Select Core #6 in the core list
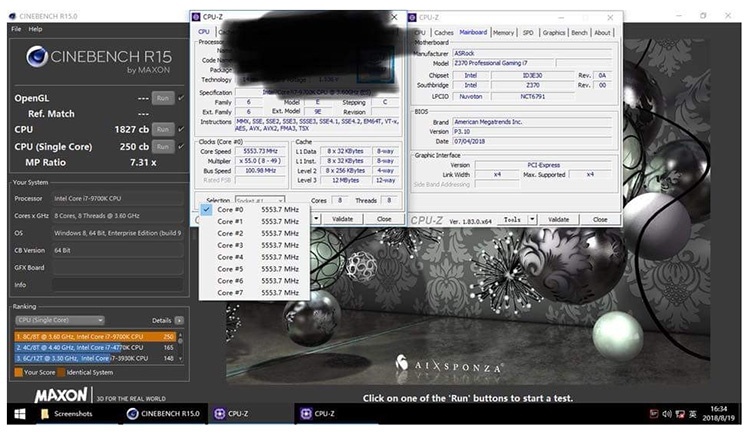750x433 pixels. tap(254, 281)
